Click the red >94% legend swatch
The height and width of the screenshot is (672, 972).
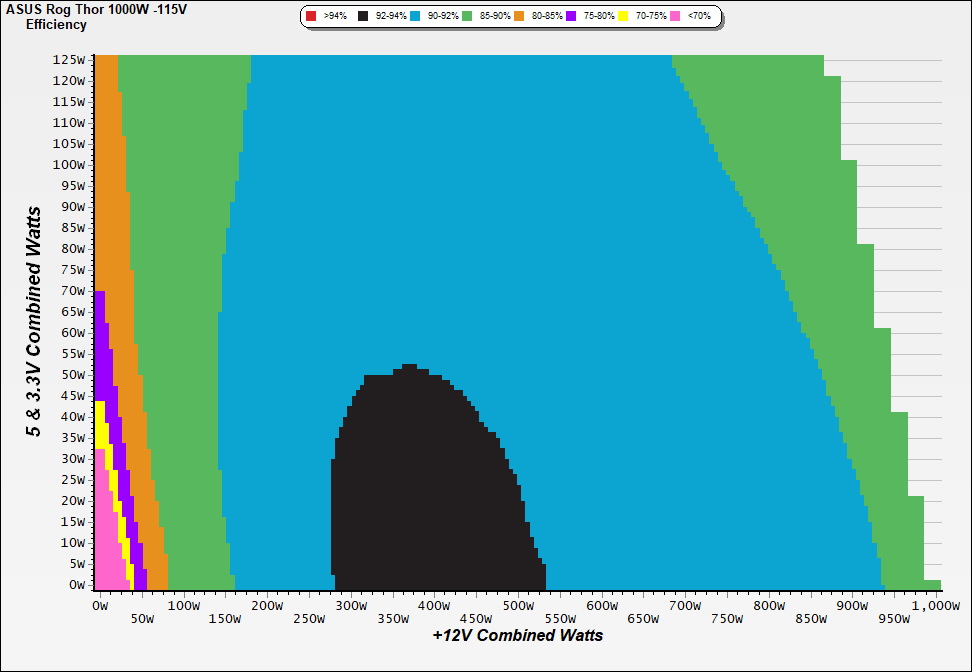pos(311,17)
